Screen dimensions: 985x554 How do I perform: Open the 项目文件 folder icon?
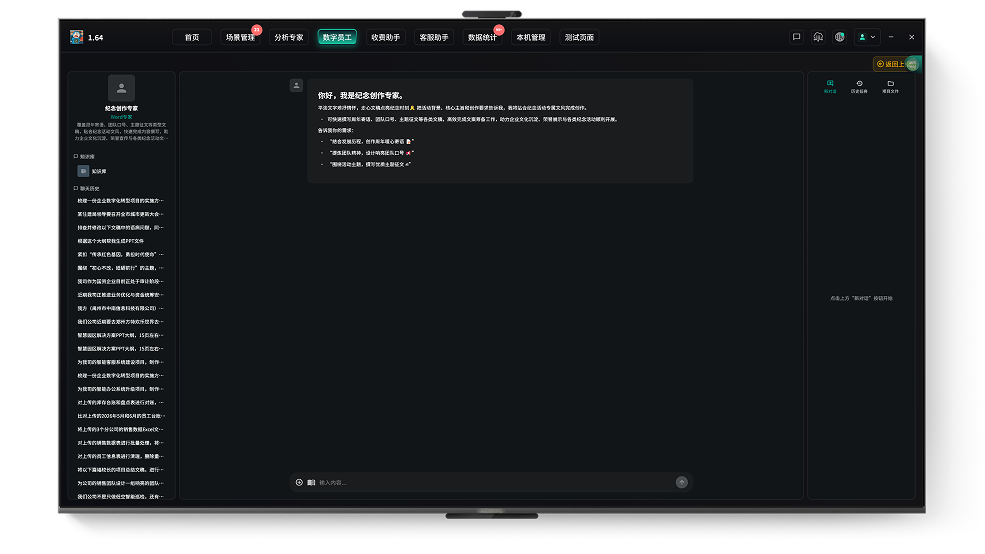890,87
